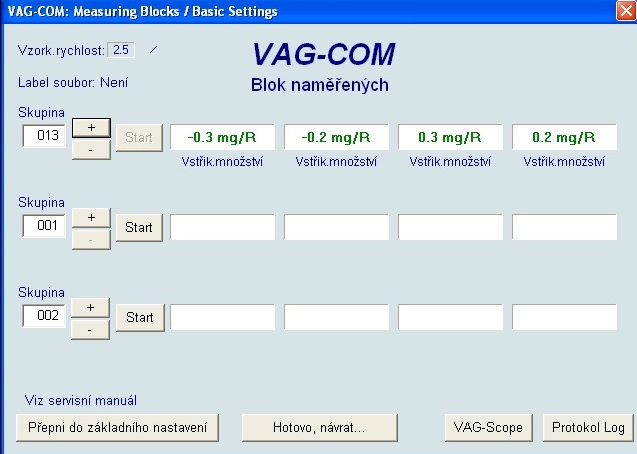Click the greyed Start button beside group 013
The width and height of the screenshot is (637, 454).
[139, 138]
